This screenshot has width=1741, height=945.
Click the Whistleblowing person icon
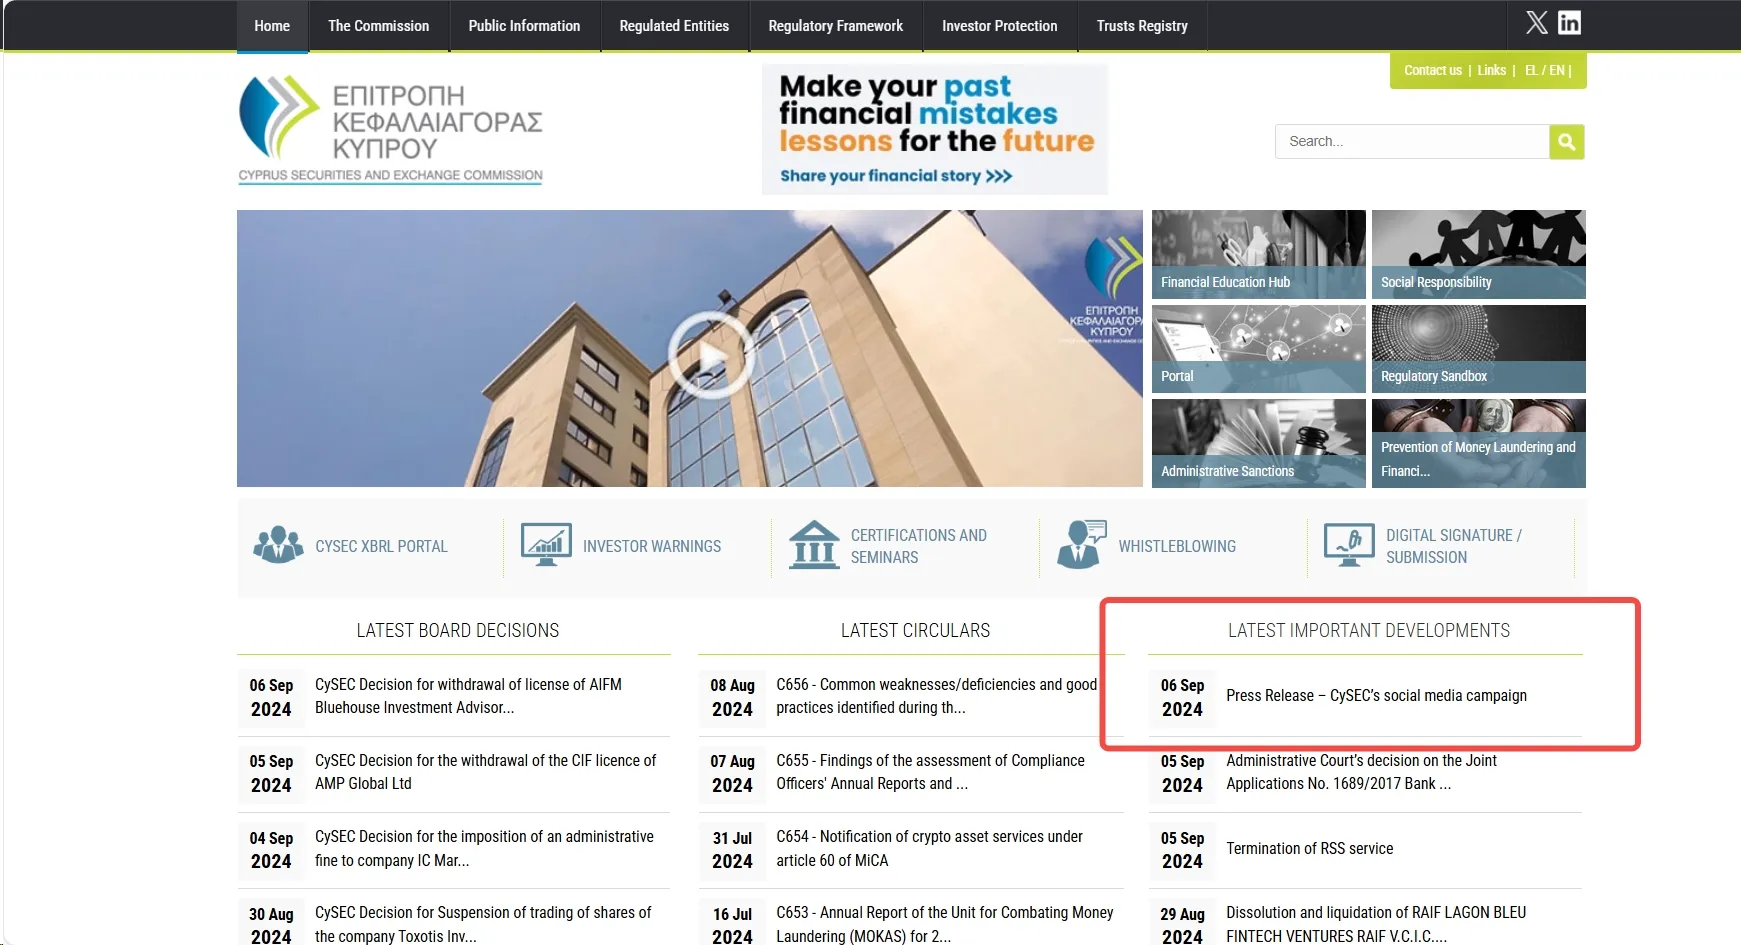pyautogui.click(x=1082, y=545)
